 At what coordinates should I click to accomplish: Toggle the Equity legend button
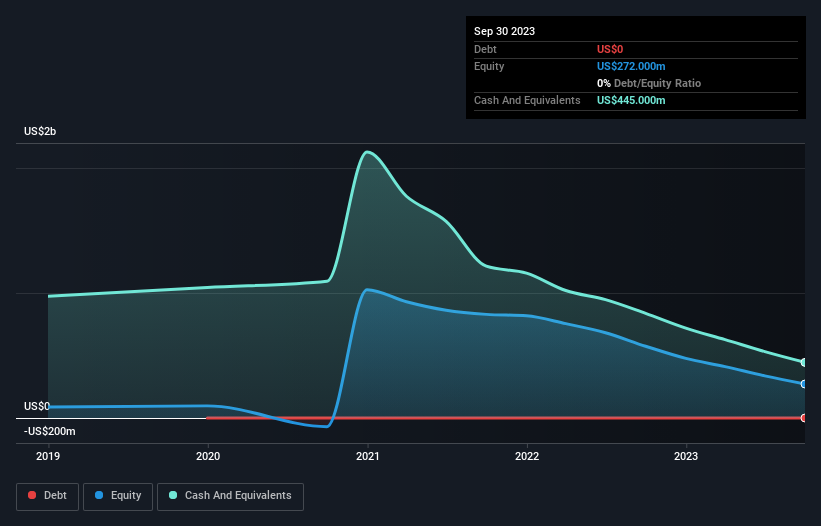(x=118, y=496)
